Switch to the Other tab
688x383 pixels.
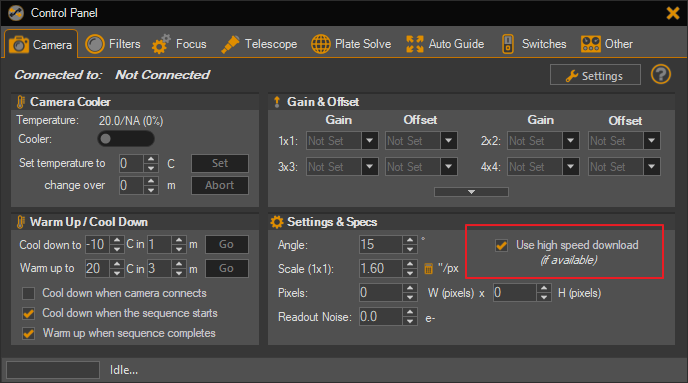[607, 44]
